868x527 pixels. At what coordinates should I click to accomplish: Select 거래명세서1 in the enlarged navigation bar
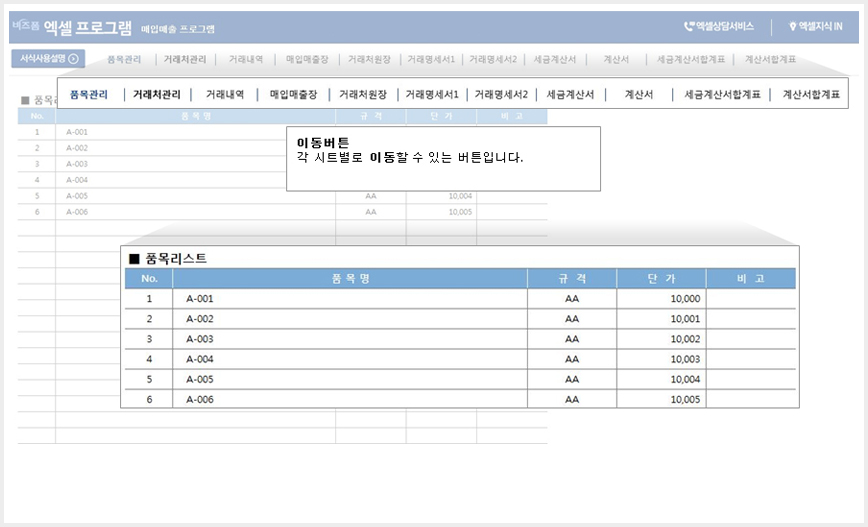pyautogui.click(x=432, y=95)
